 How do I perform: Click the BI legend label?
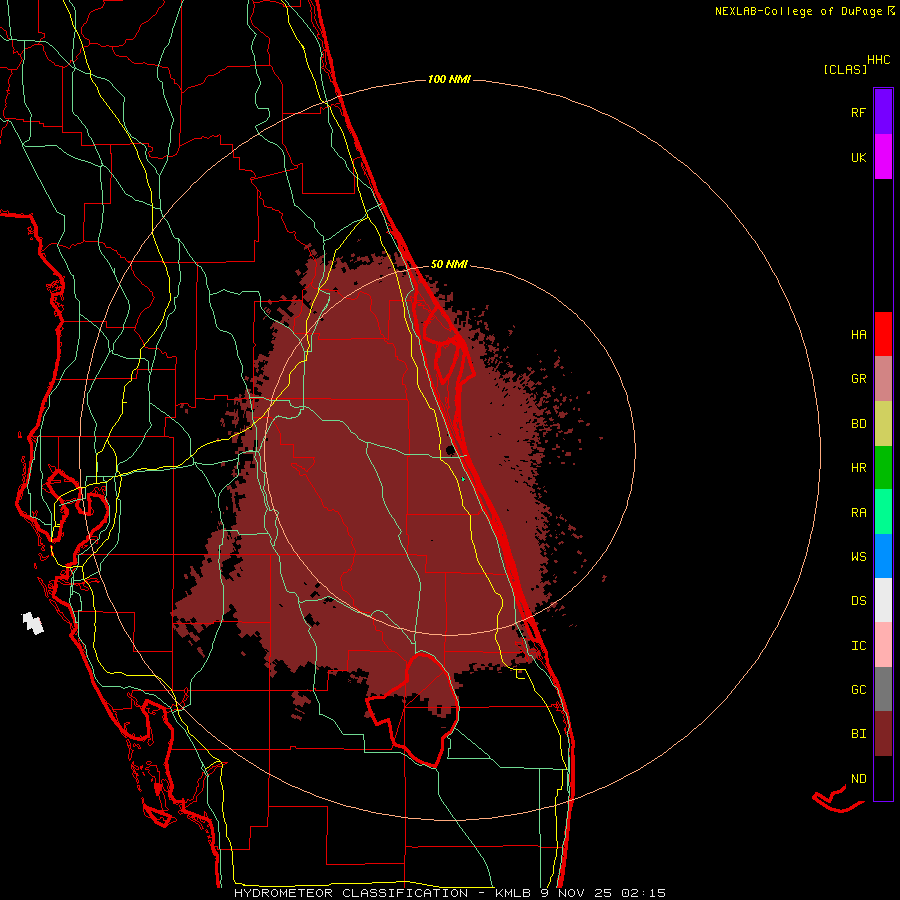pyautogui.click(x=858, y=734)
